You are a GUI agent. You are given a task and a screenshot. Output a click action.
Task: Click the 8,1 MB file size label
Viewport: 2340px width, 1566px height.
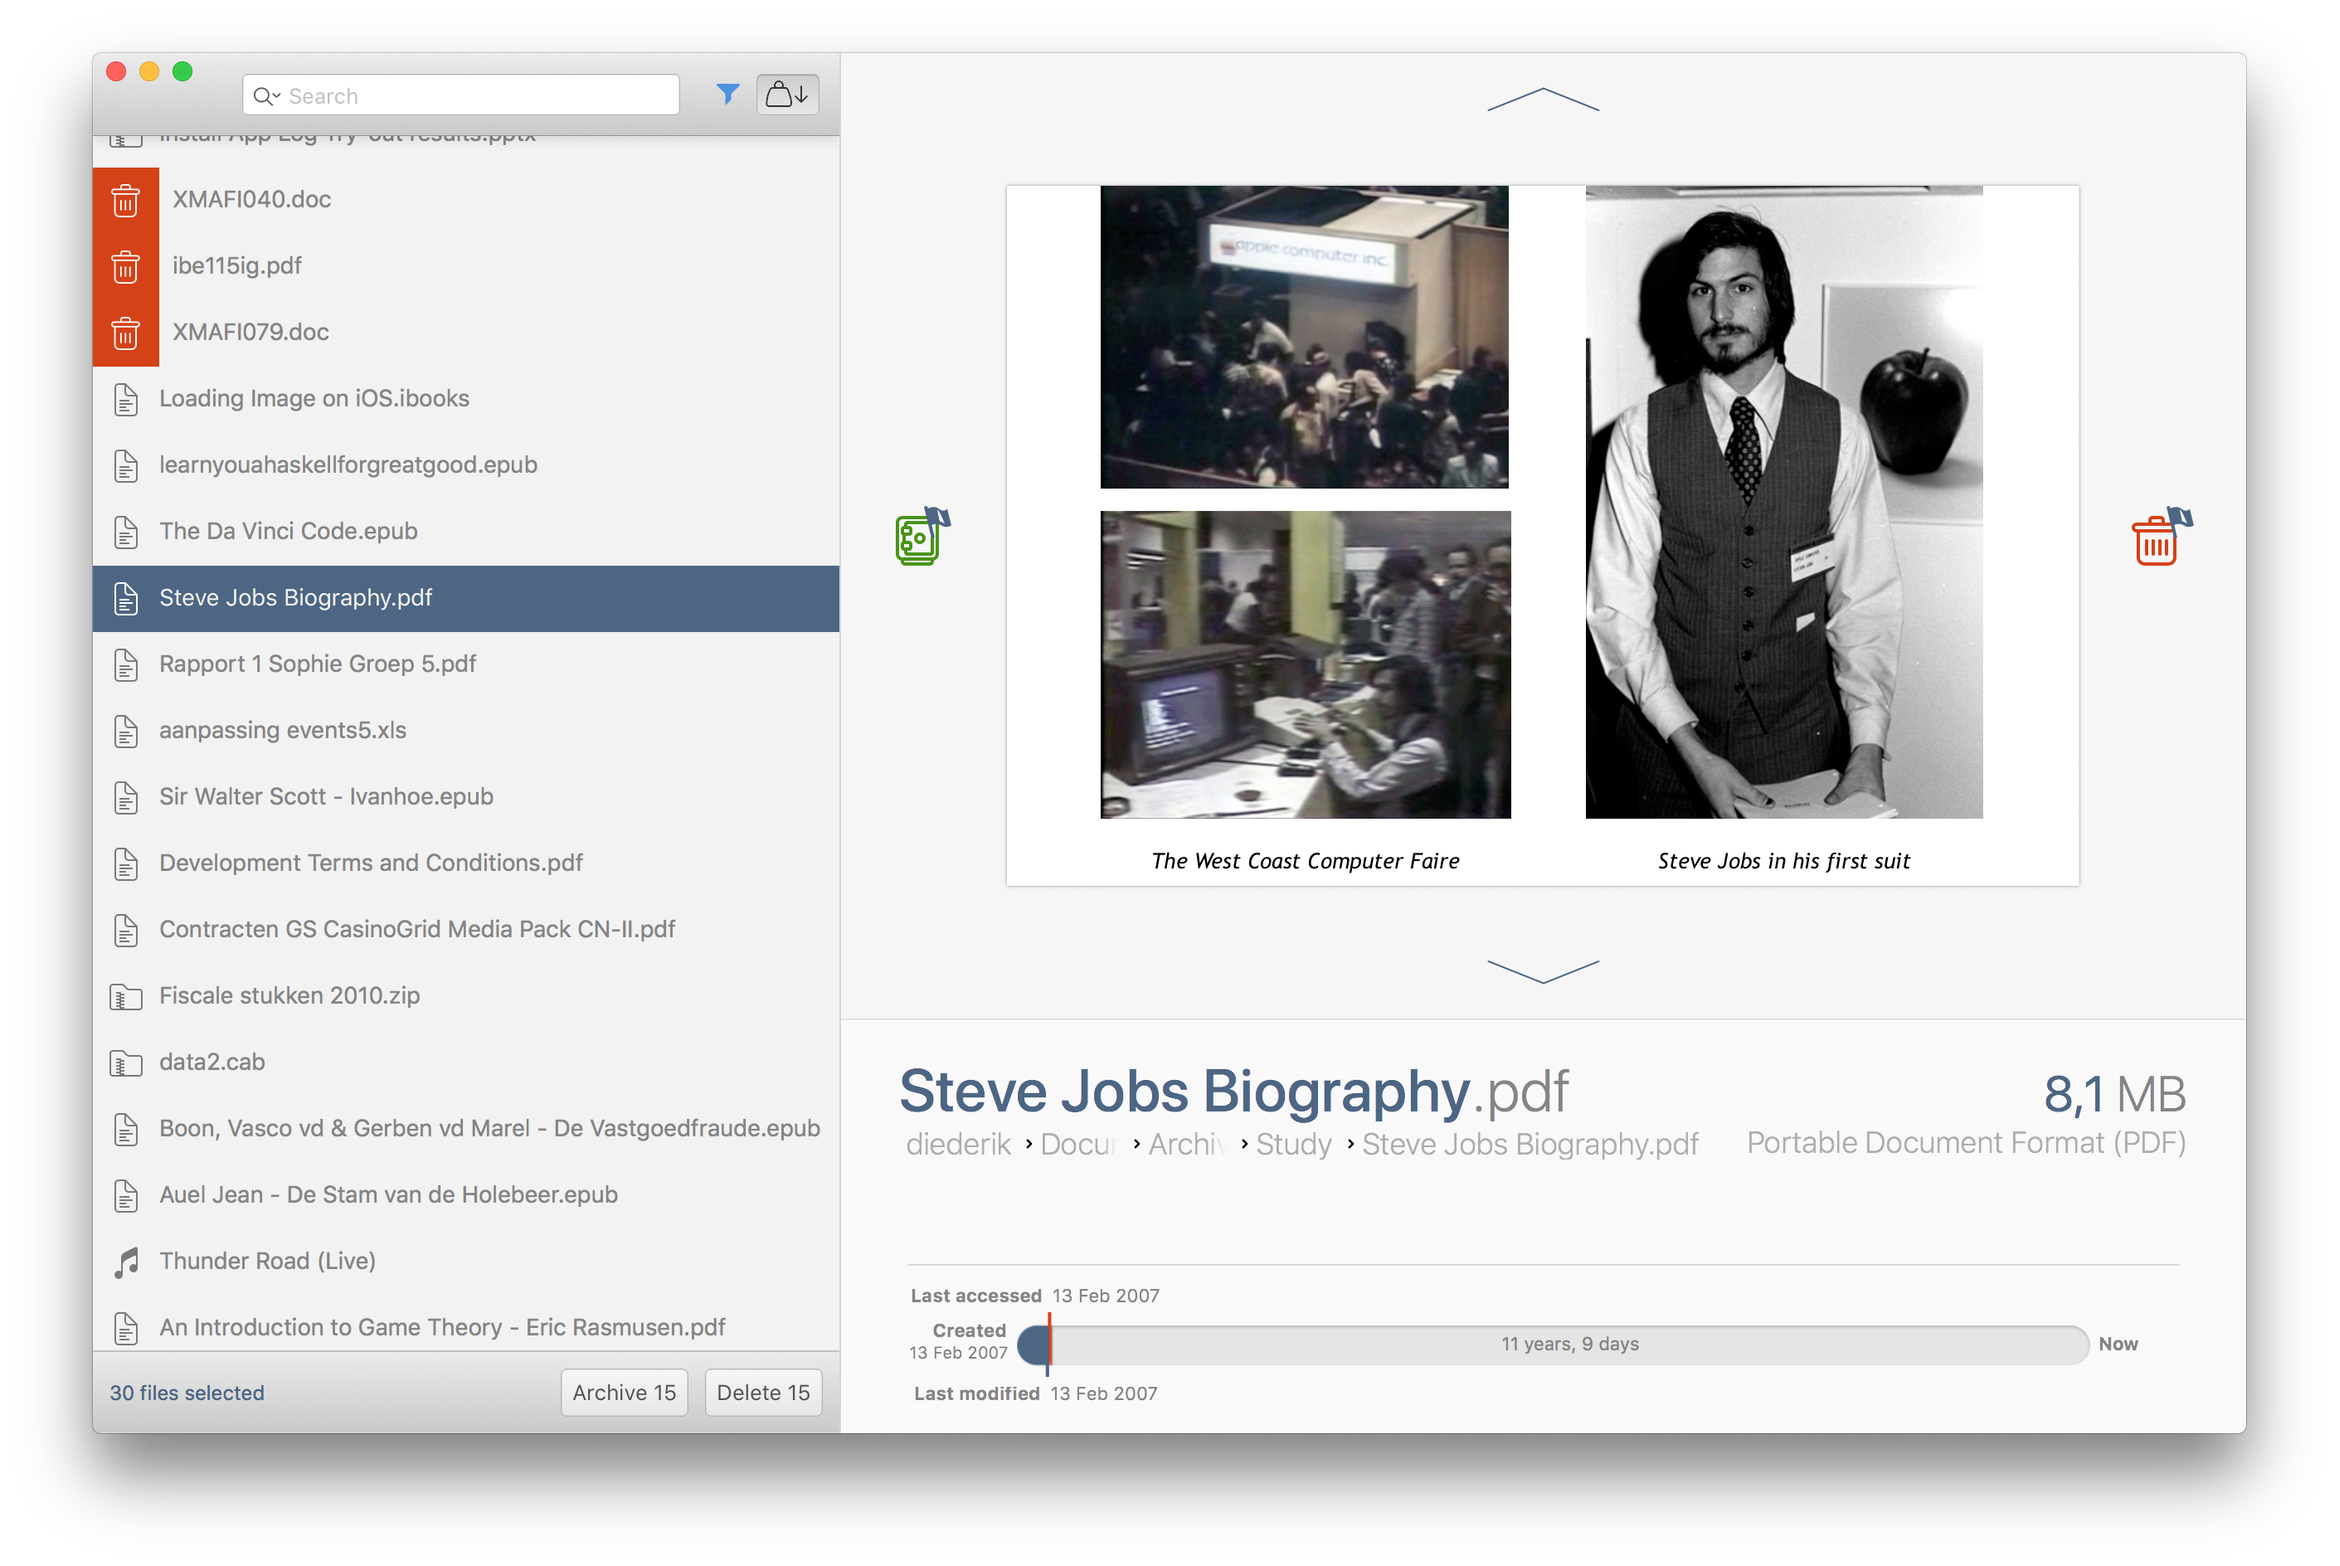coord(2114,1093)
